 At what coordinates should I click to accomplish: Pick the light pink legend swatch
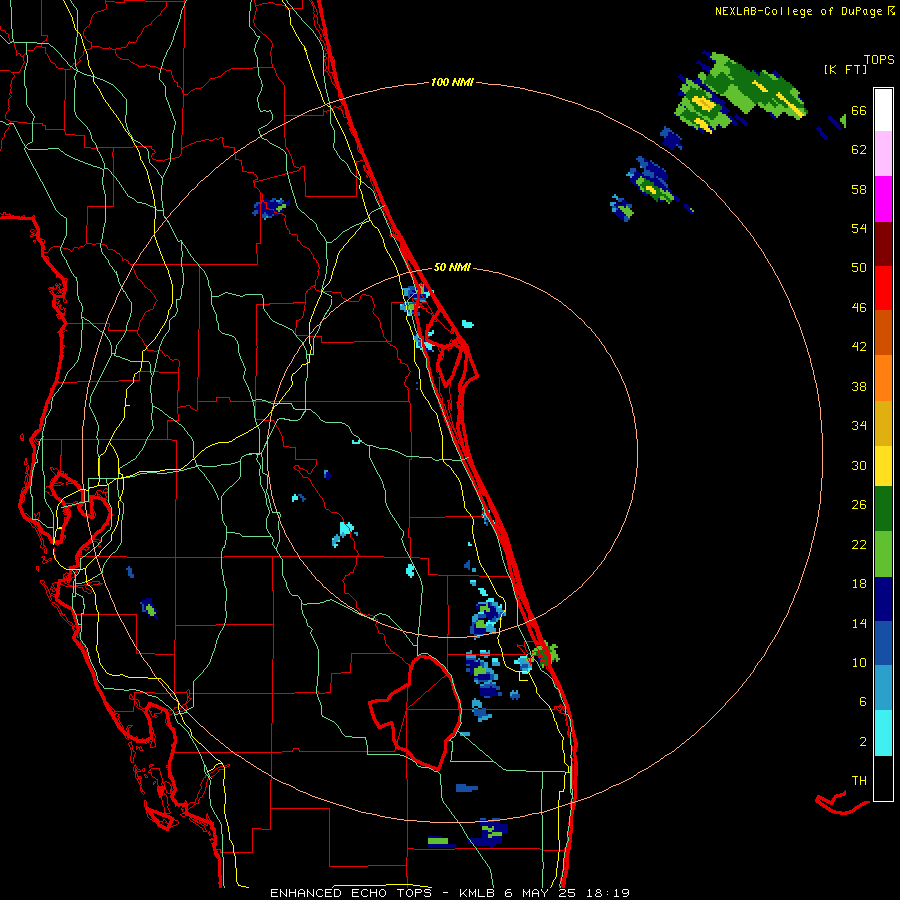click(883, 154)
